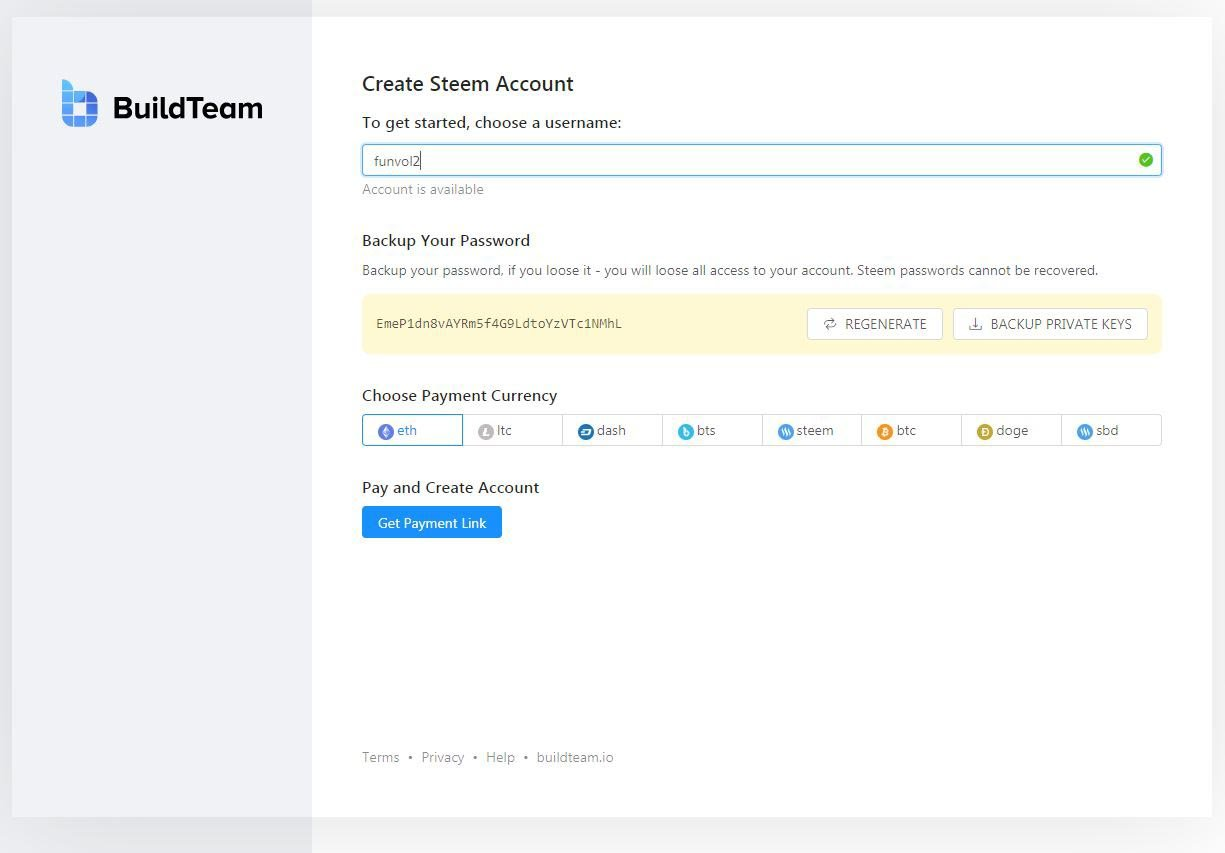Click the 'Backup Your Password' heading
This screenshot has height=853, width=1225.
pos(446,240)
